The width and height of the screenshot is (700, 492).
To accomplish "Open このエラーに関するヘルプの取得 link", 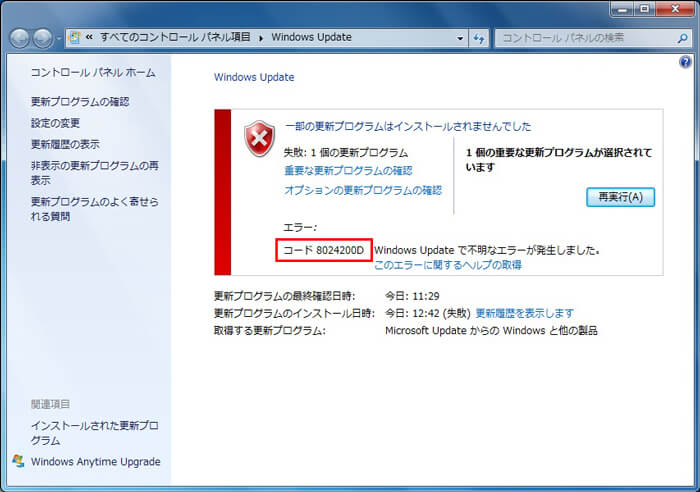I will [448, 265].
